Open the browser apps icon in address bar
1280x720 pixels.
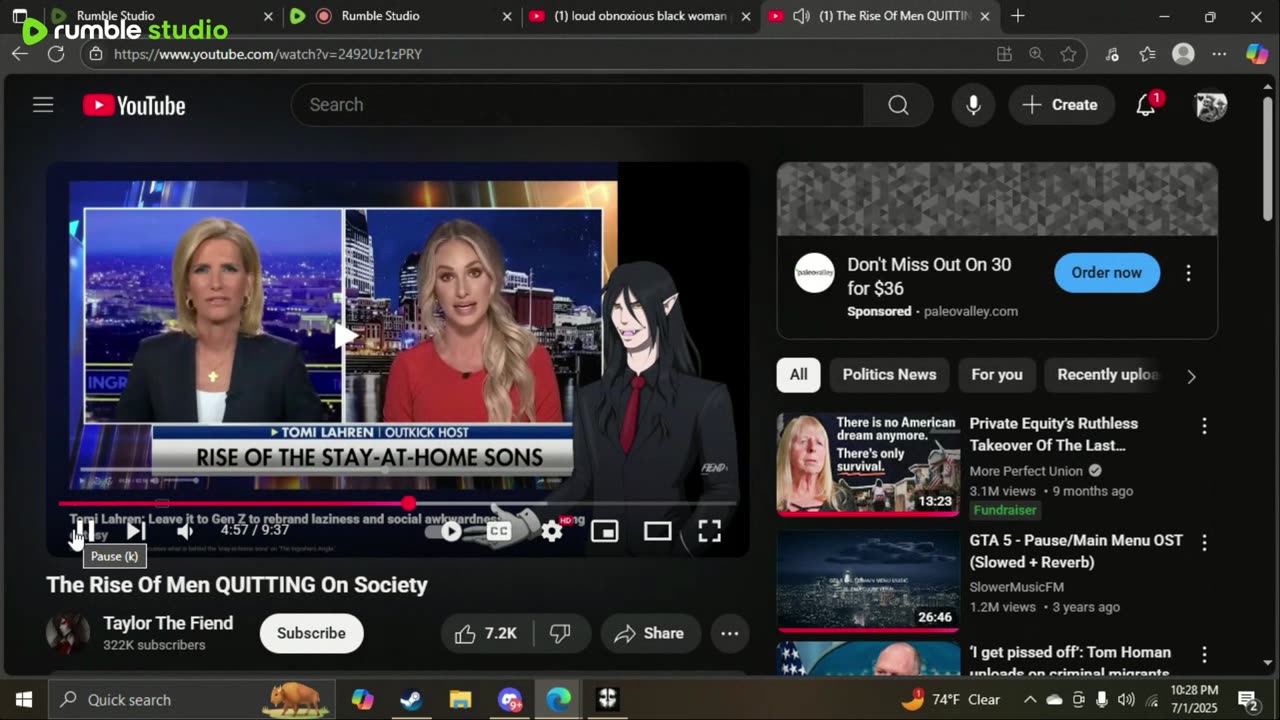pos(1004,54)
